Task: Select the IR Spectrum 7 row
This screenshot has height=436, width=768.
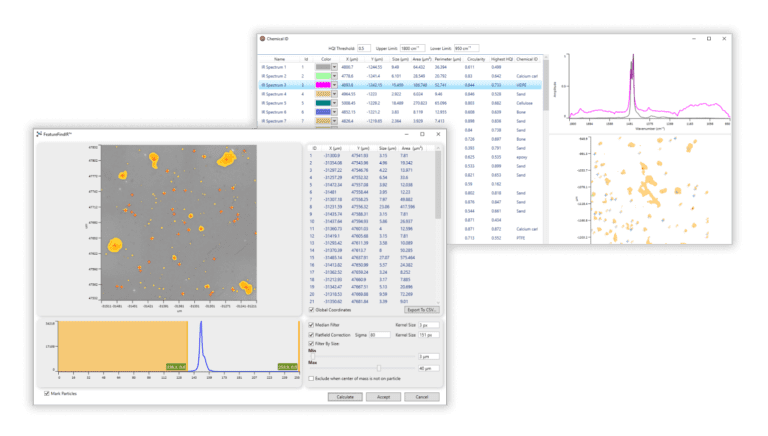Action: tap(401, 121)
